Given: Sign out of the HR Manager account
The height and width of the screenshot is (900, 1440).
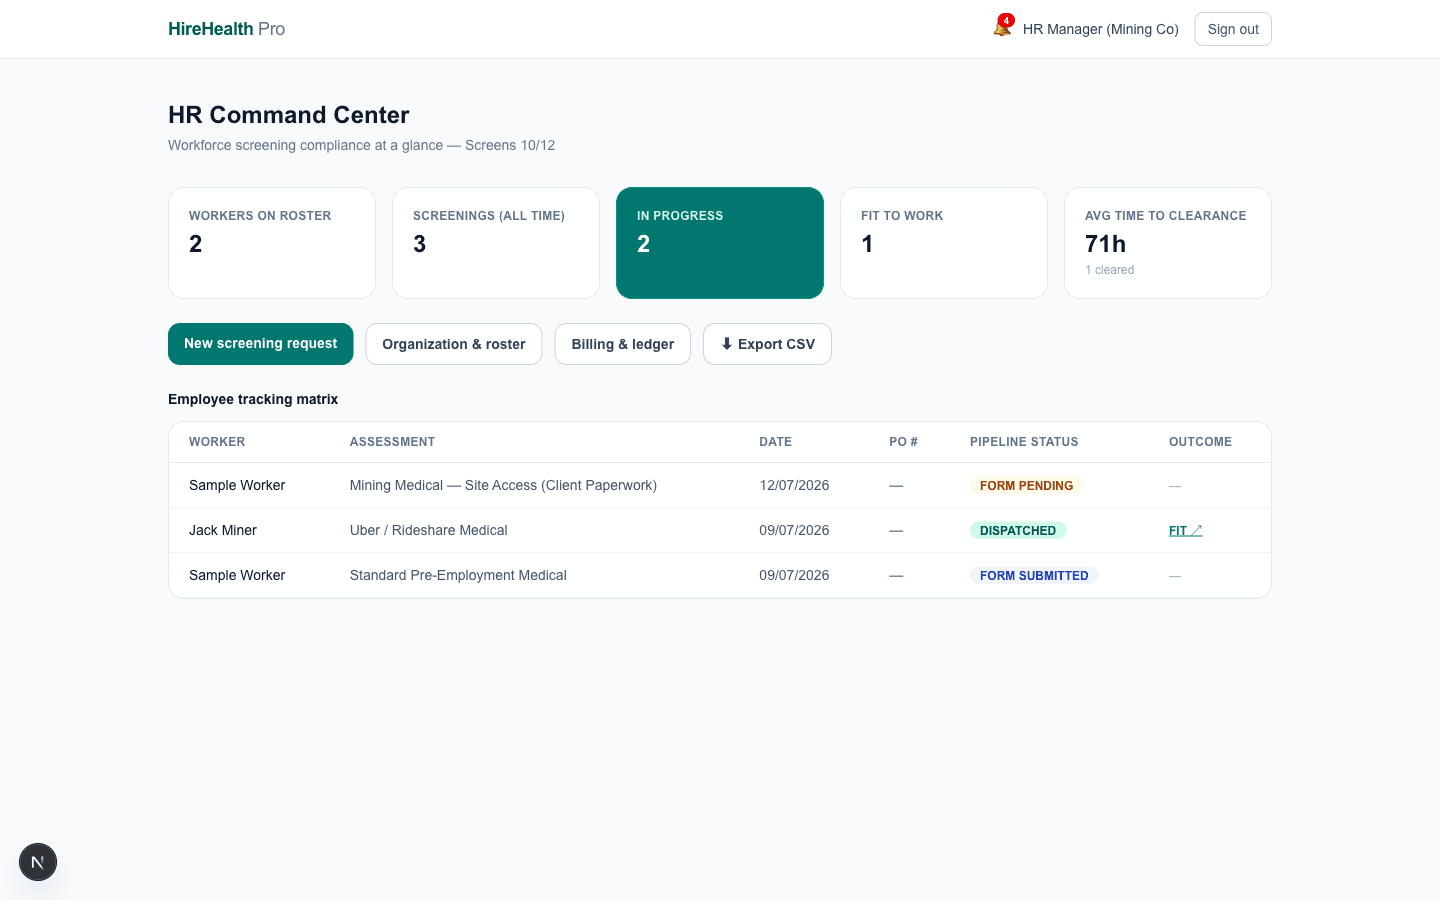Looking at the screenshot, I should pyautogui.click(x=1233, y=29).
